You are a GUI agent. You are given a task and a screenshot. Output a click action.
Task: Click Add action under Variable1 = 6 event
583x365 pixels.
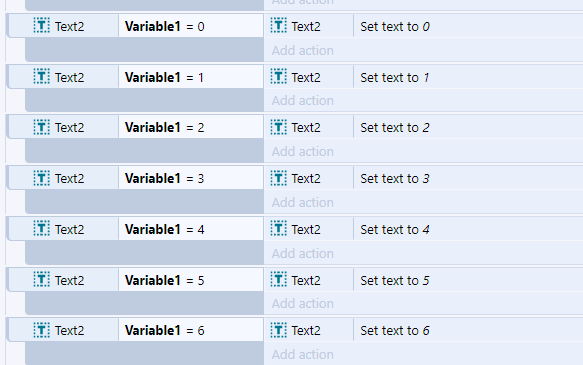point(303,354)
